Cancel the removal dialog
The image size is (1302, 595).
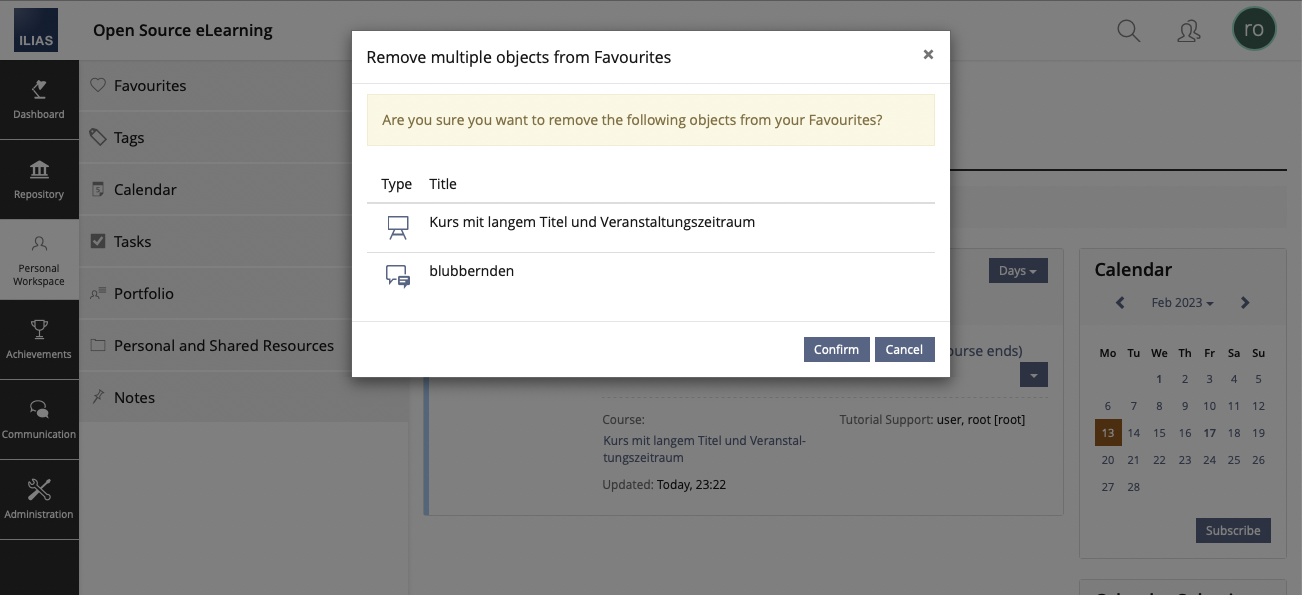[904, 349]
